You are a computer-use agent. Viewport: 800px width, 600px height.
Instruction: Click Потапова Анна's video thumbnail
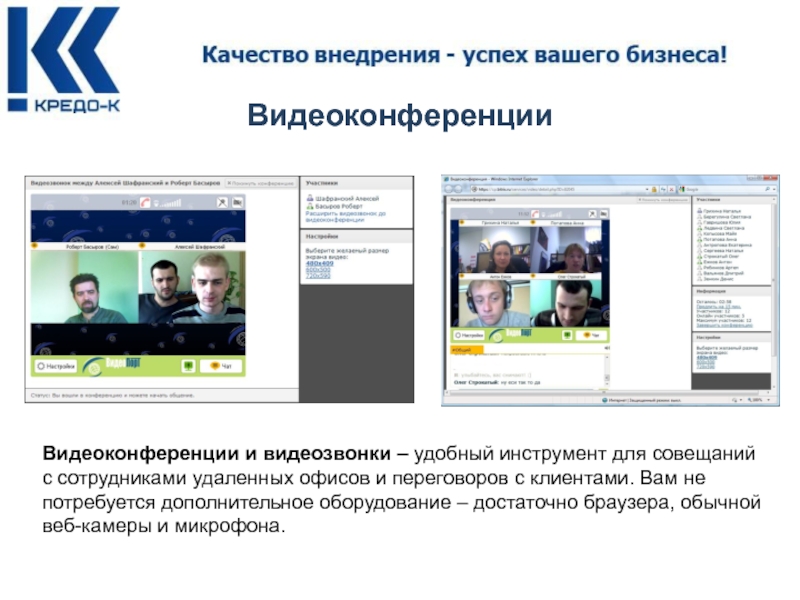pos(565,249)
